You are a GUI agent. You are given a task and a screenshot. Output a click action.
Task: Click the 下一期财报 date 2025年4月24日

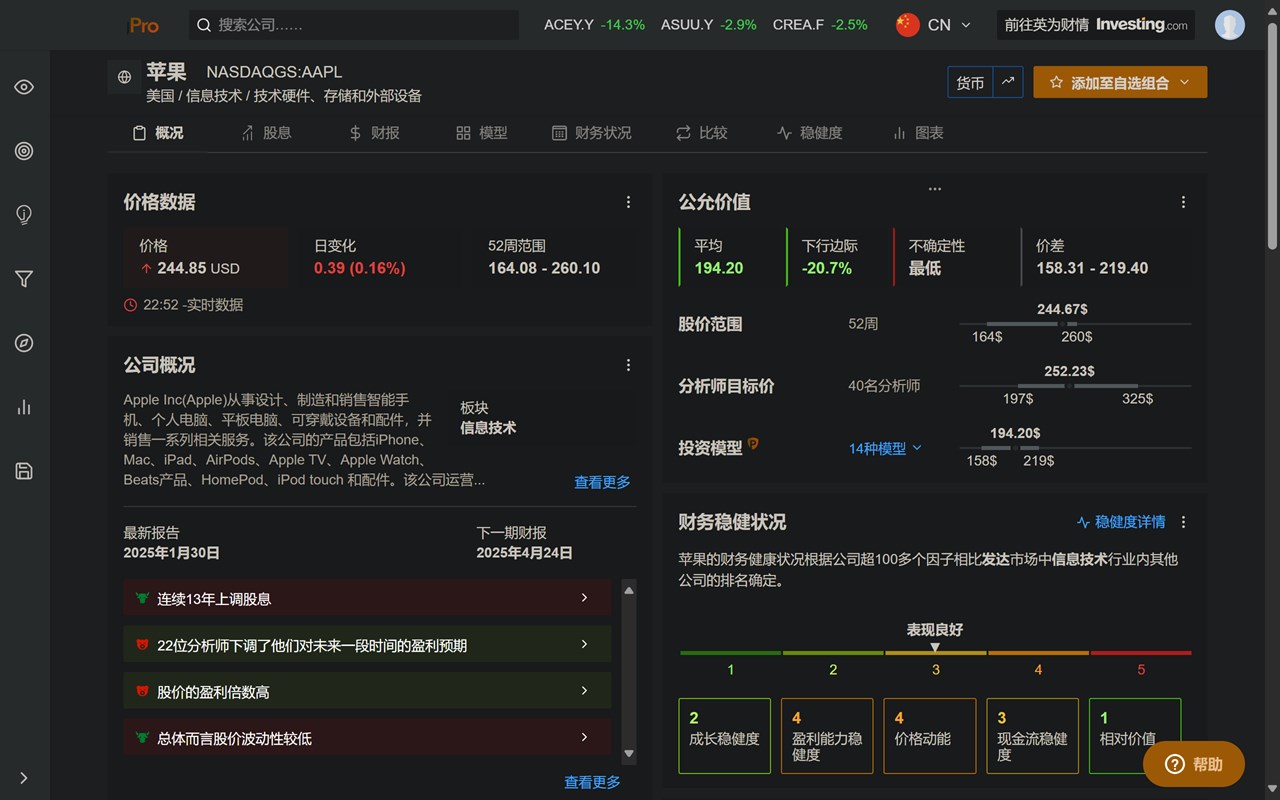(x=525, y=553)
